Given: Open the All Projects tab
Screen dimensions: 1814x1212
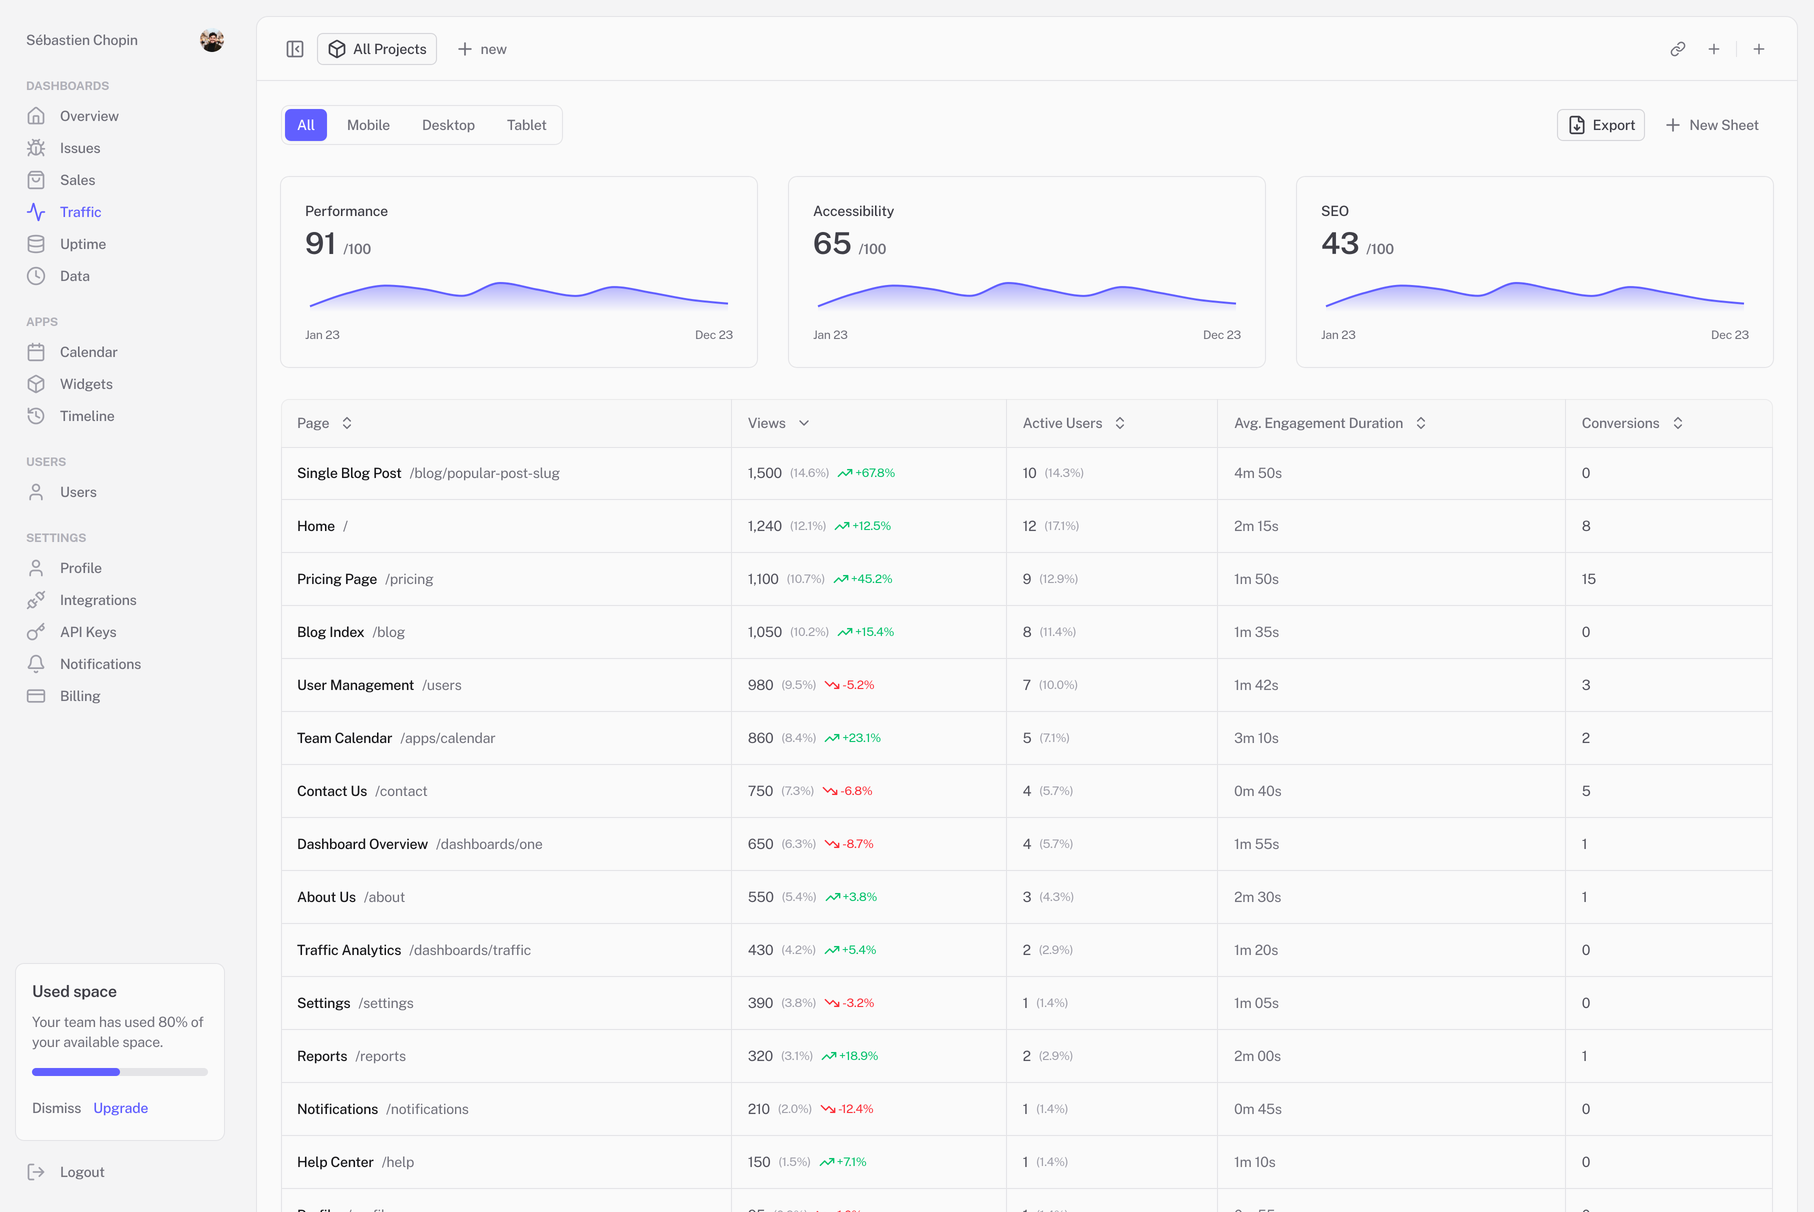Looking at the screenshot, I should click(x=377, y=49).
